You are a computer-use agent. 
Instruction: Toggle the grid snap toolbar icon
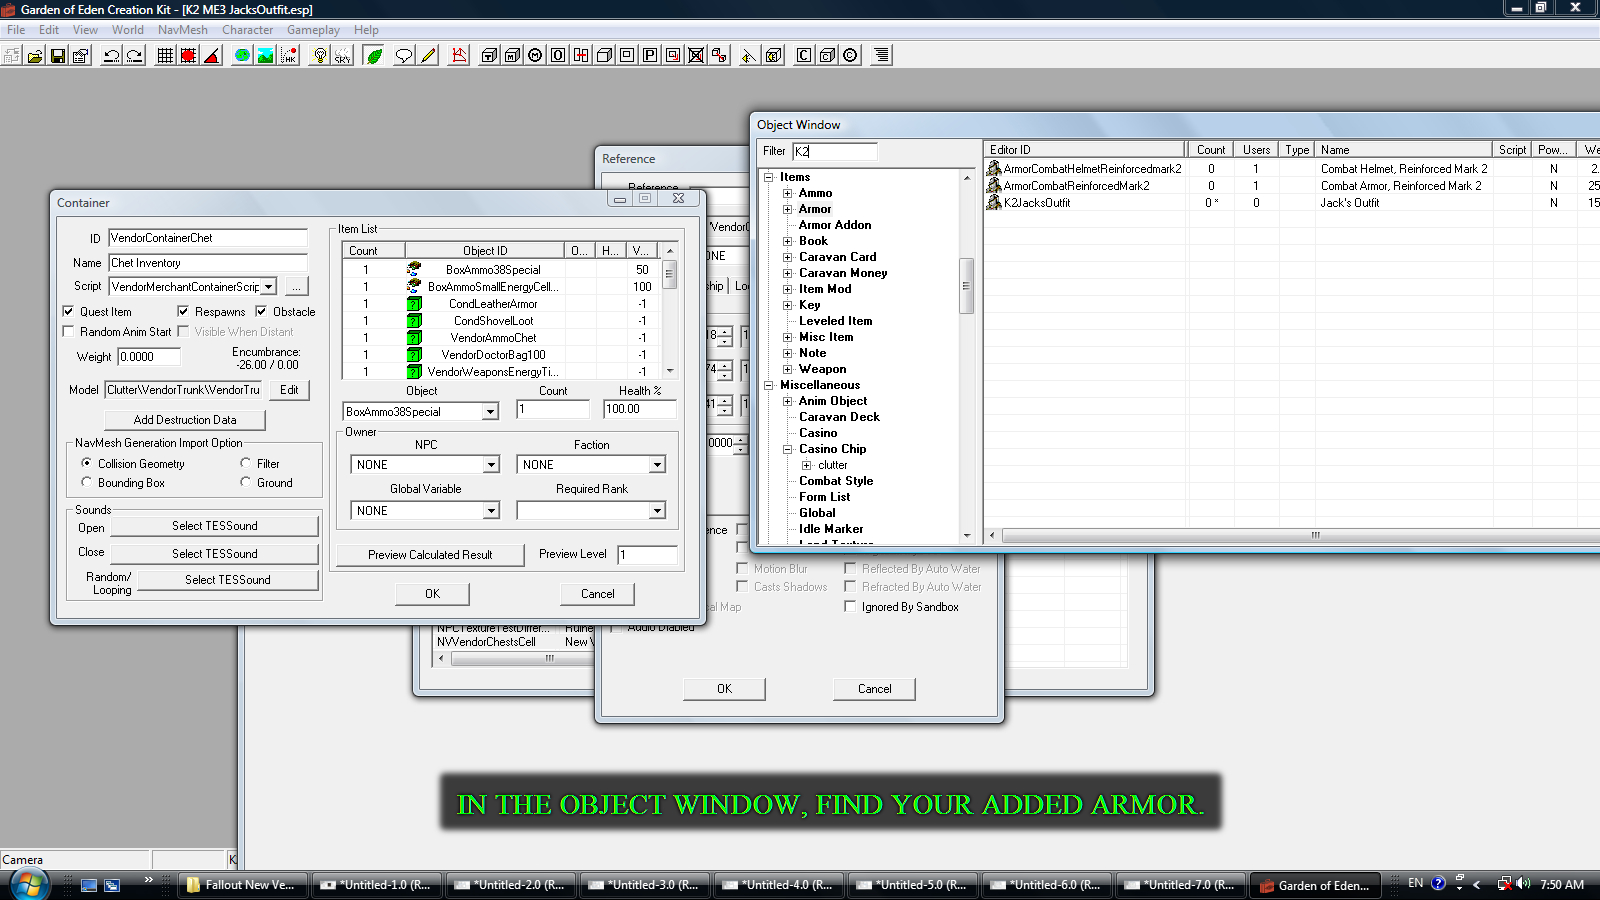(x=165, y=56)
